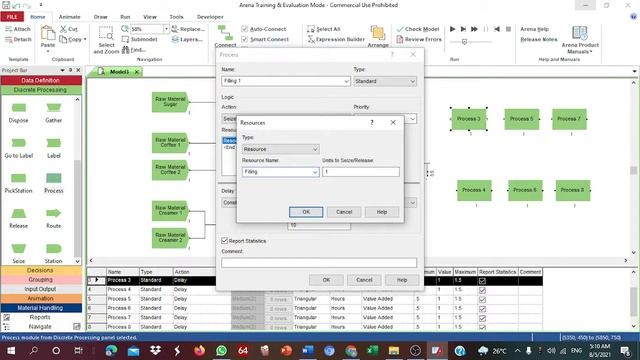Toggle Report Statistics for Process 3 row

[482, 281]
